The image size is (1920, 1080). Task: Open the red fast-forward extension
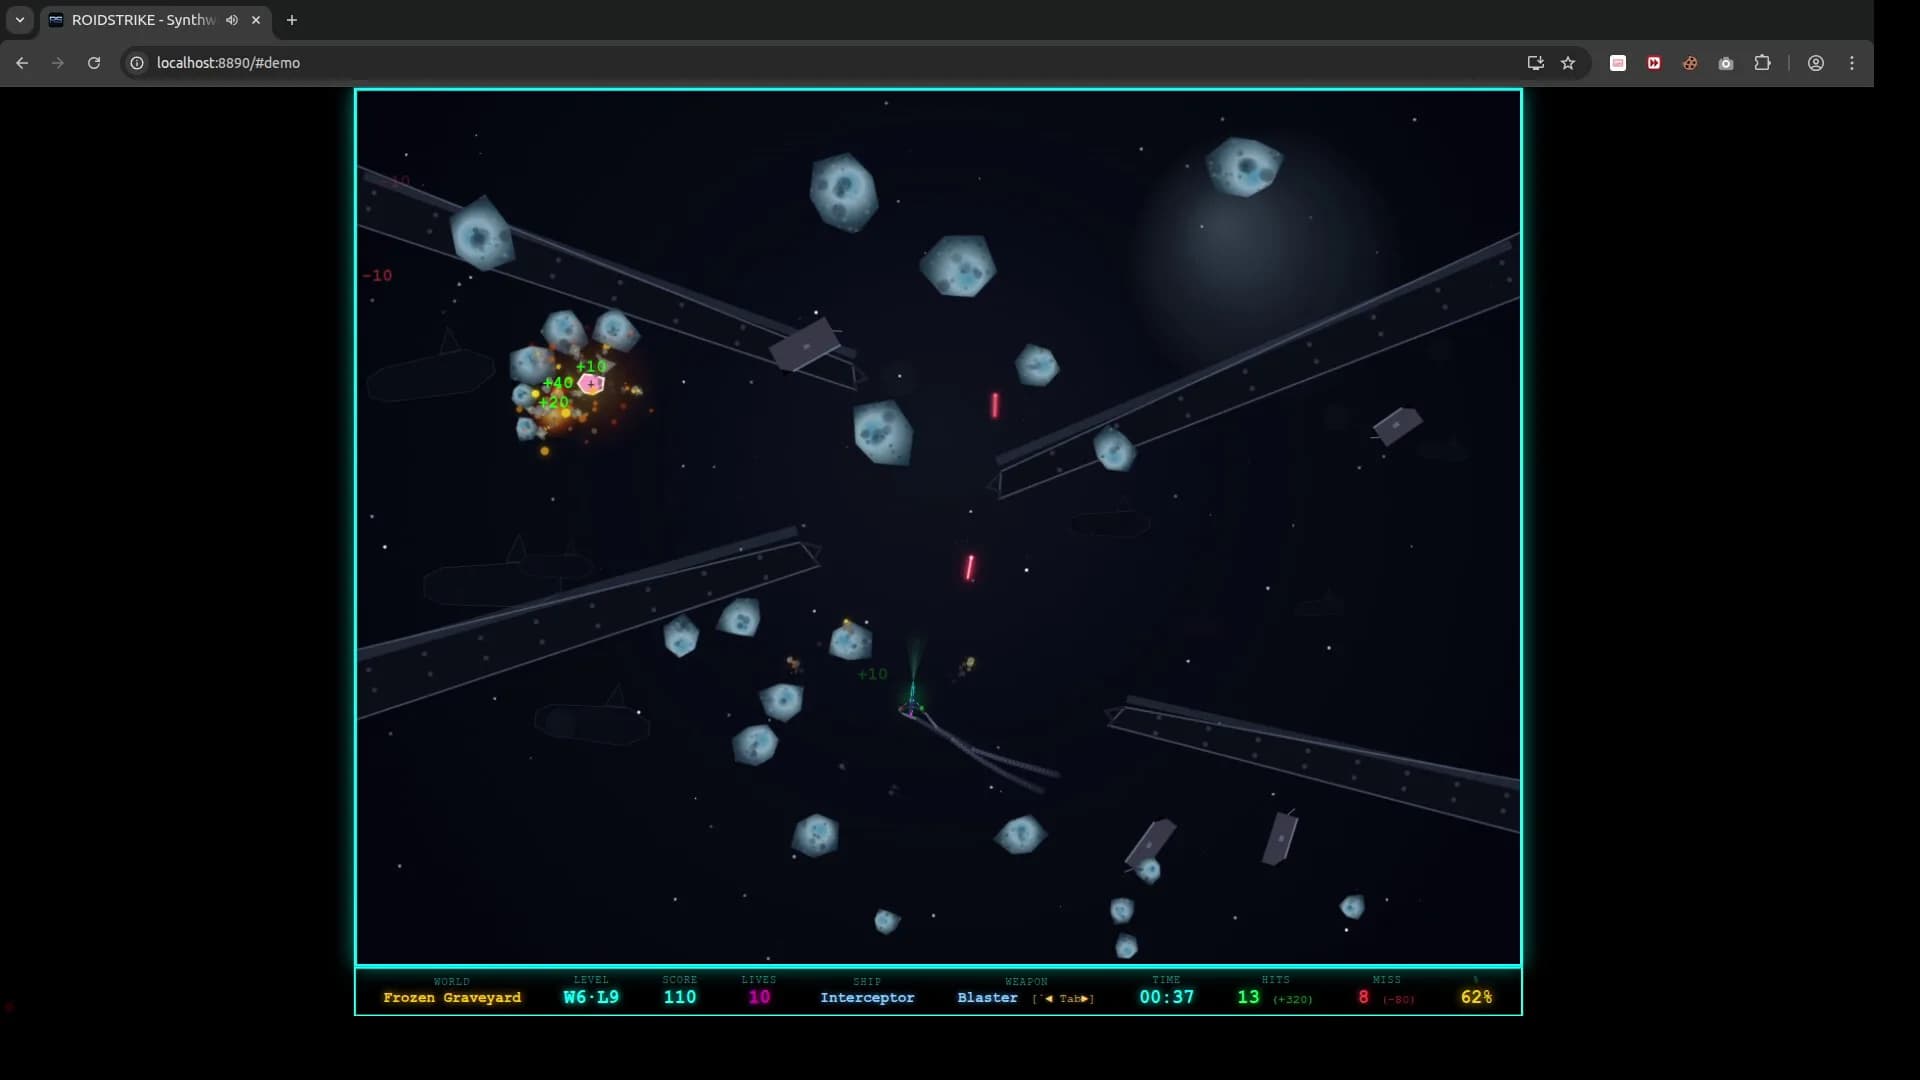[1654, 63]
